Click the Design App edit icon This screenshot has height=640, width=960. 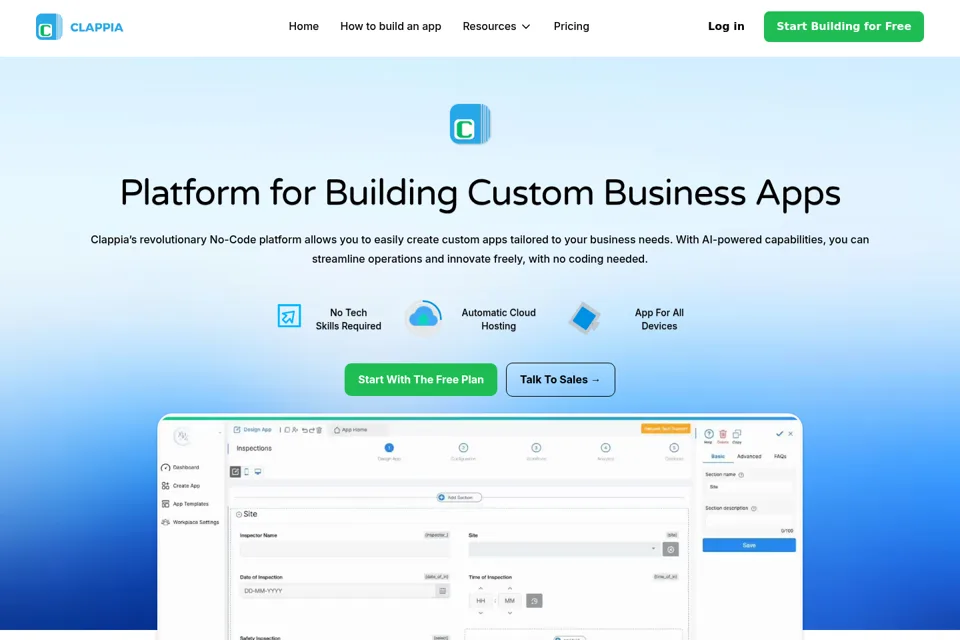pos(237,430)
